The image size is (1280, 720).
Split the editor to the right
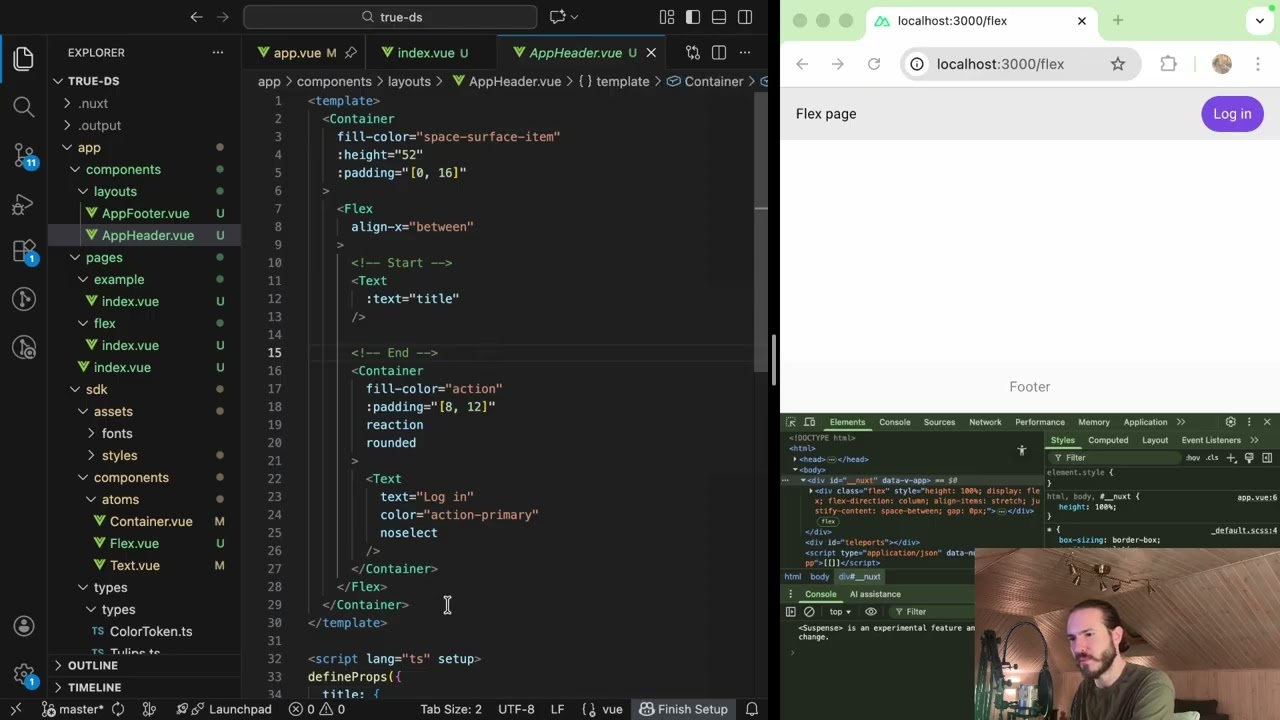pyautogui.click(x=719, y=53)
